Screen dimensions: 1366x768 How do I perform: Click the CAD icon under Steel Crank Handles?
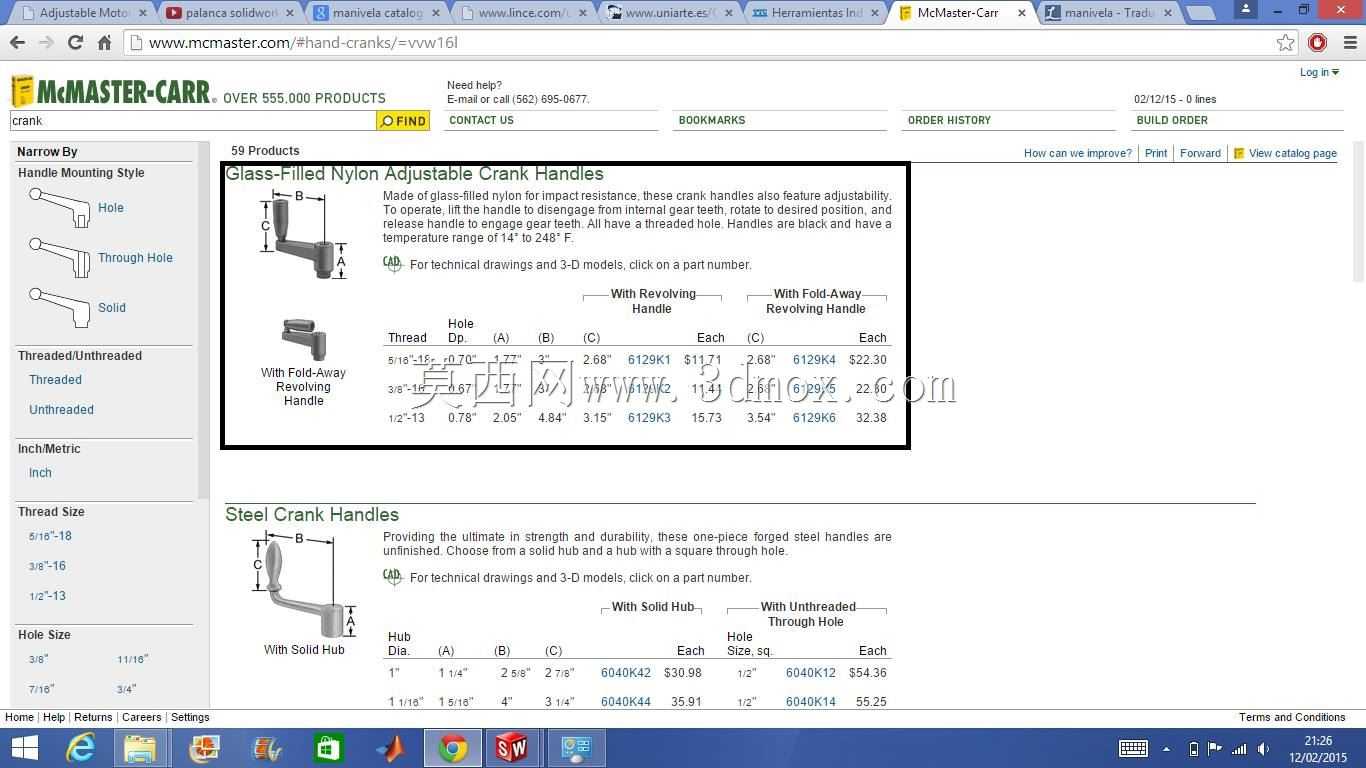point(392,577)
